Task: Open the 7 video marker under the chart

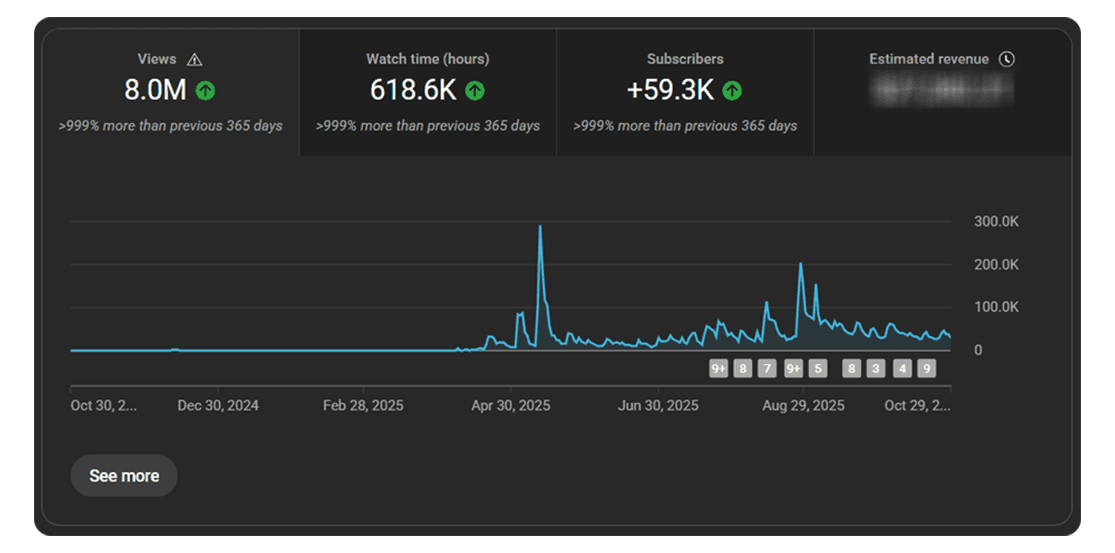Action: [x=767, y=368]
